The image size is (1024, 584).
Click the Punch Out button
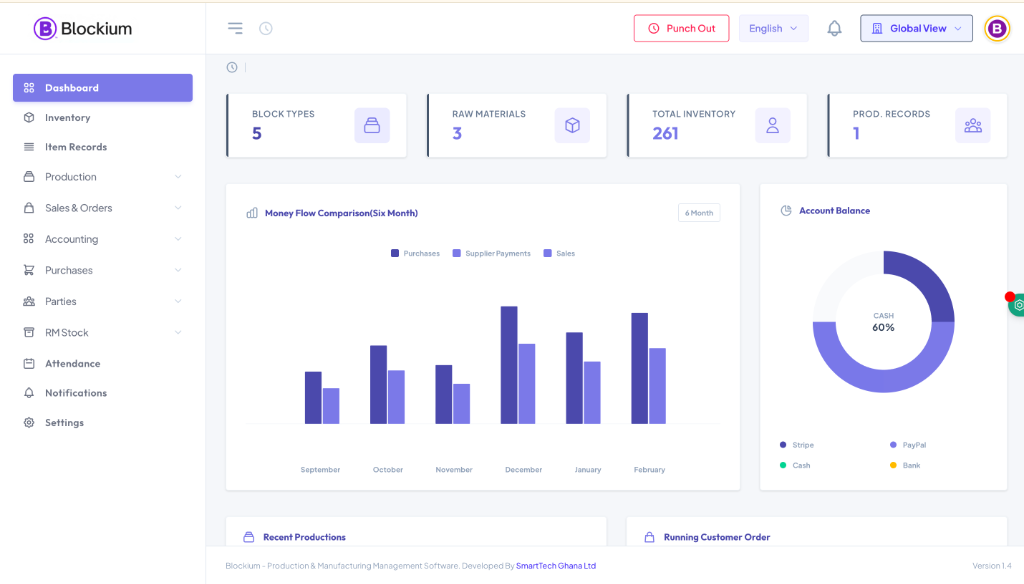point(681,28)
